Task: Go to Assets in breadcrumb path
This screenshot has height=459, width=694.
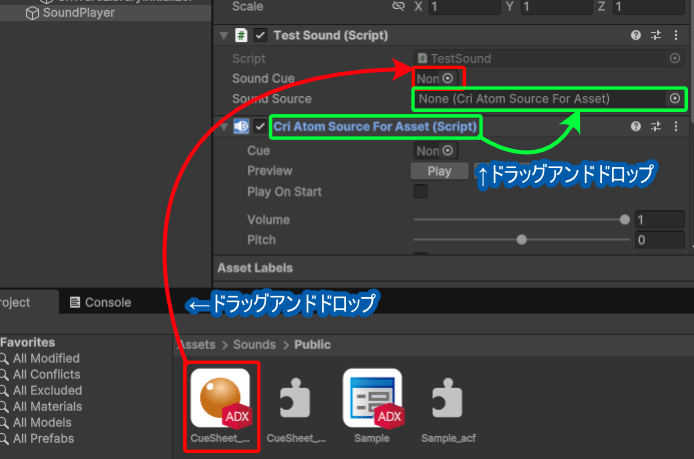Action: coord(197,345)
